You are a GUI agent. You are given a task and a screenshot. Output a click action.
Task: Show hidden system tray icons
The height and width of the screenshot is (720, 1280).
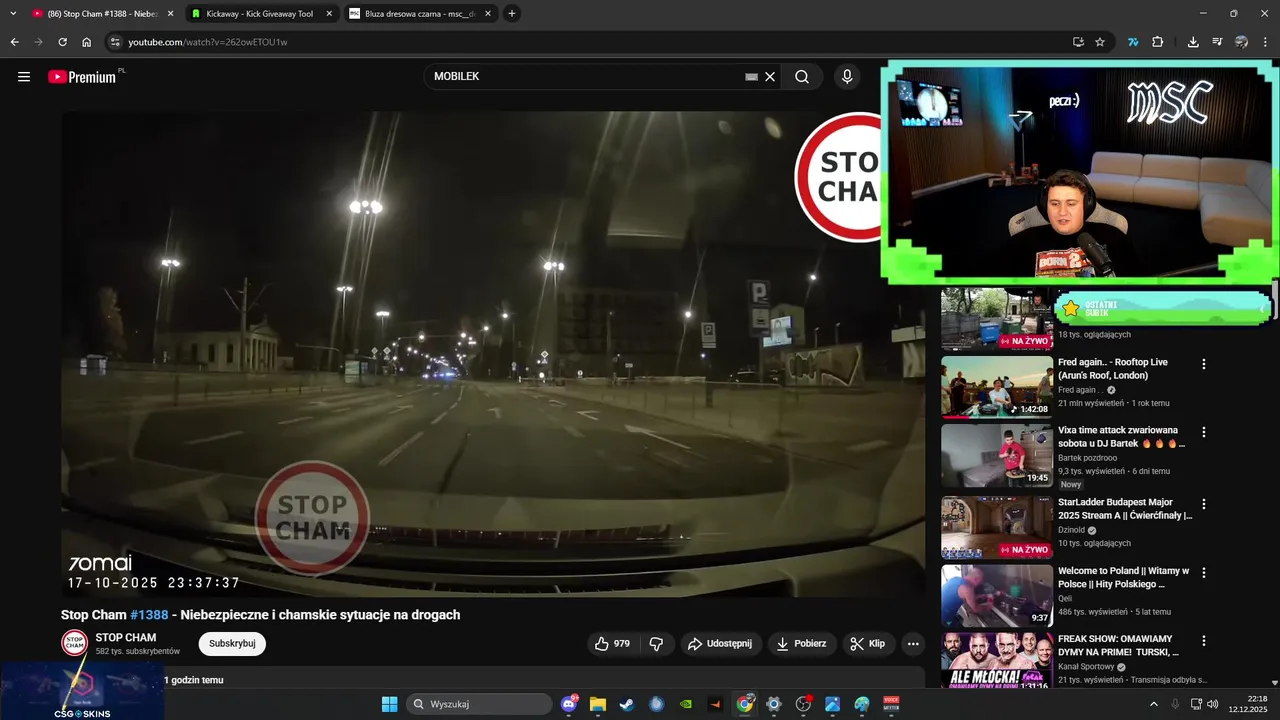pos(1154,704)
